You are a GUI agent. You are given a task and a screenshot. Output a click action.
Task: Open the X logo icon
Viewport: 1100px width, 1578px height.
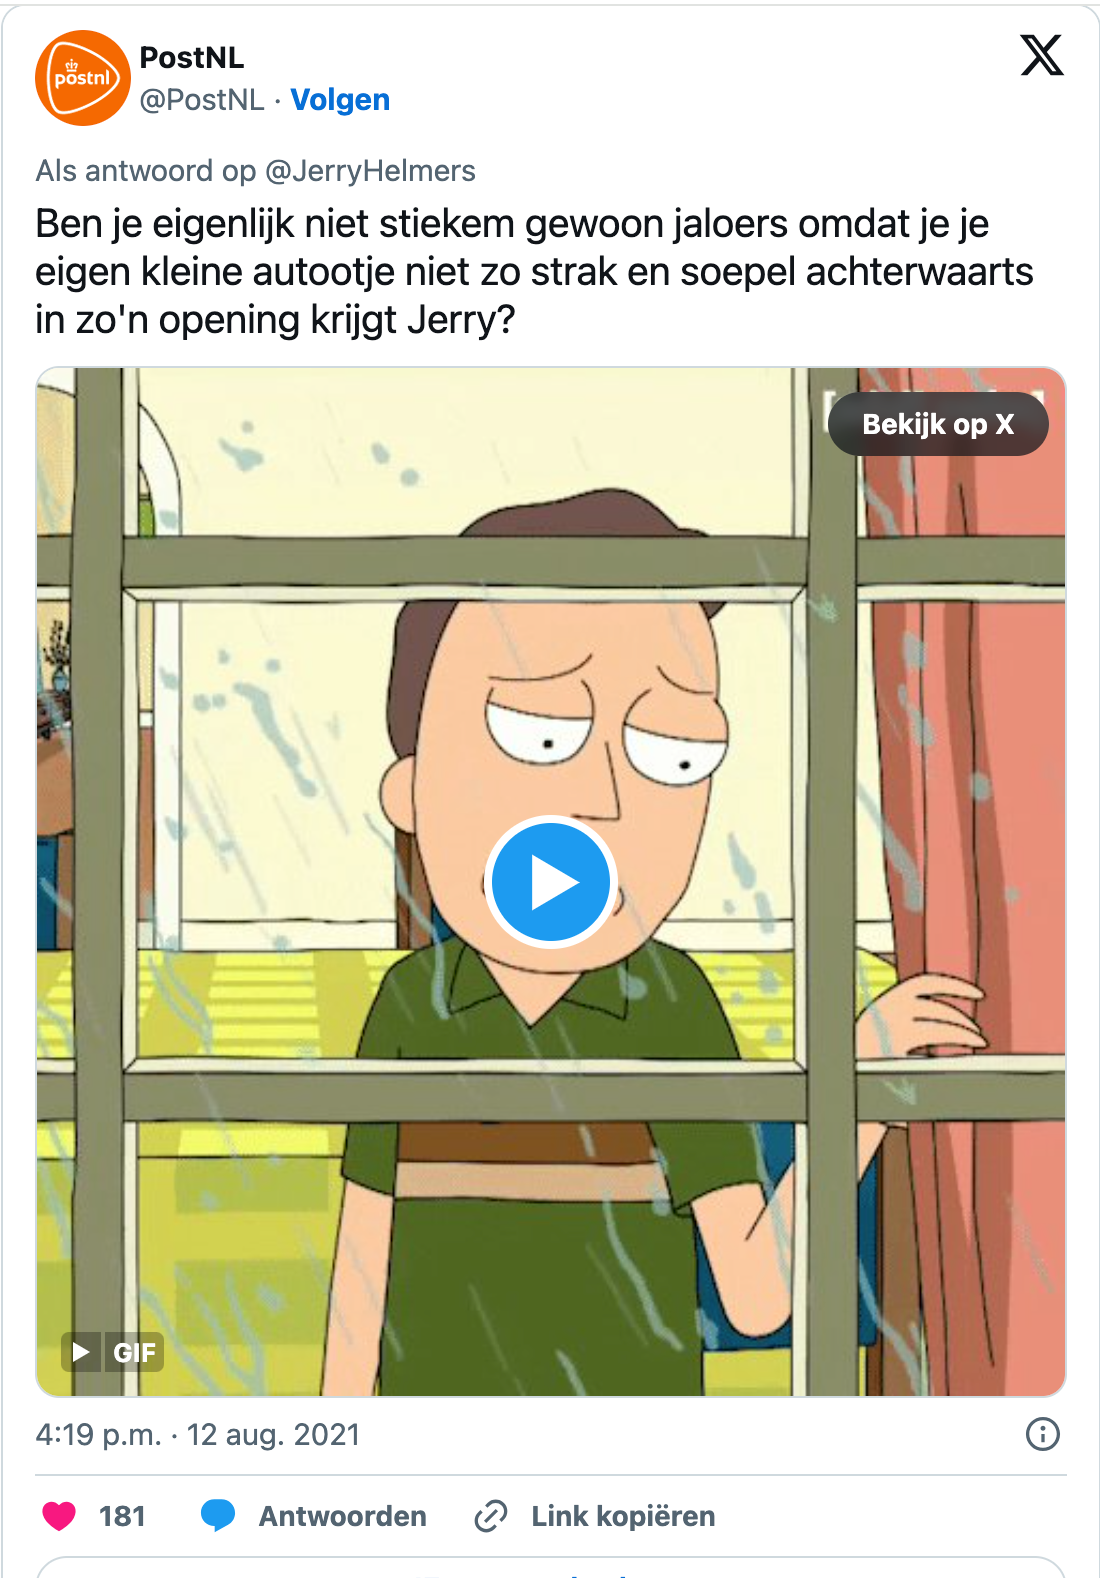[1041, 55]
